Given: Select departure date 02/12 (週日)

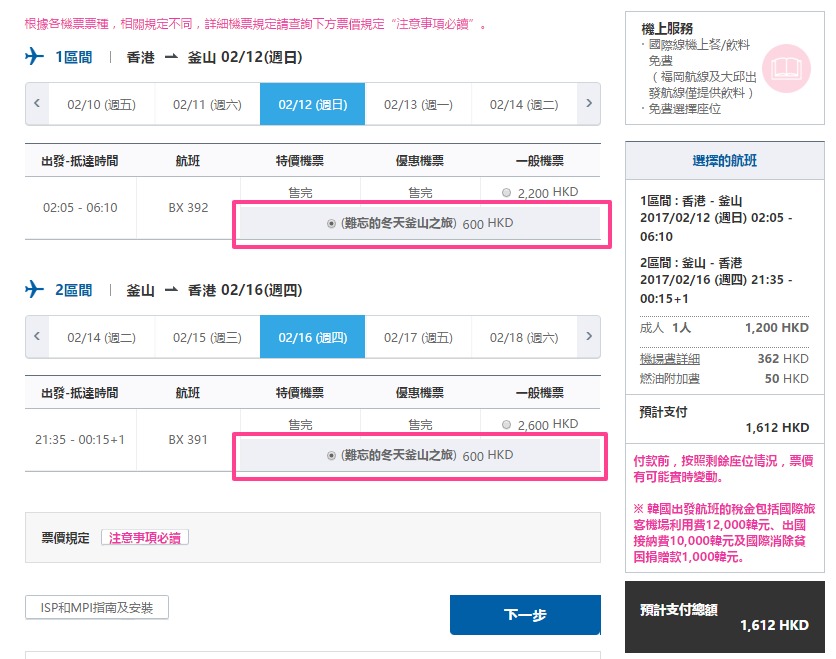Looking at the screenshot, I should click(x=312, y=105).
